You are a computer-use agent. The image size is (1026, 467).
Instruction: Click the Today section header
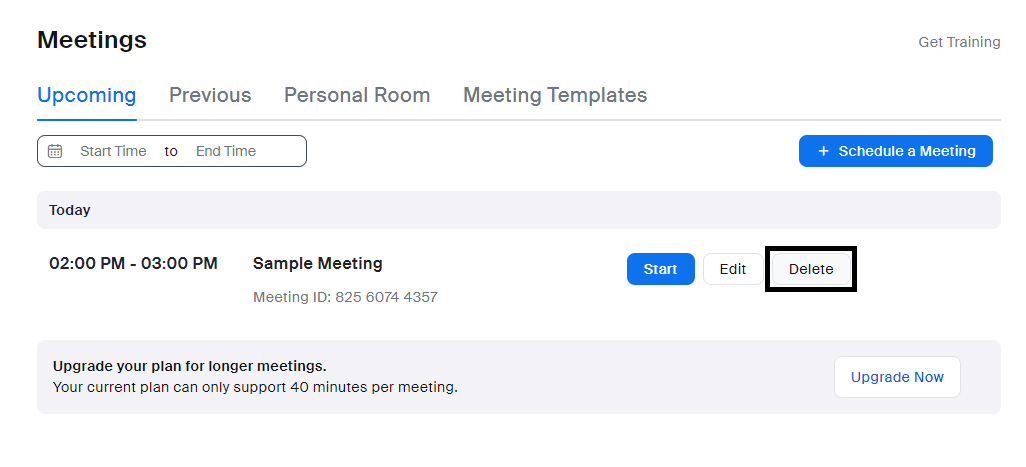[70, 210]
